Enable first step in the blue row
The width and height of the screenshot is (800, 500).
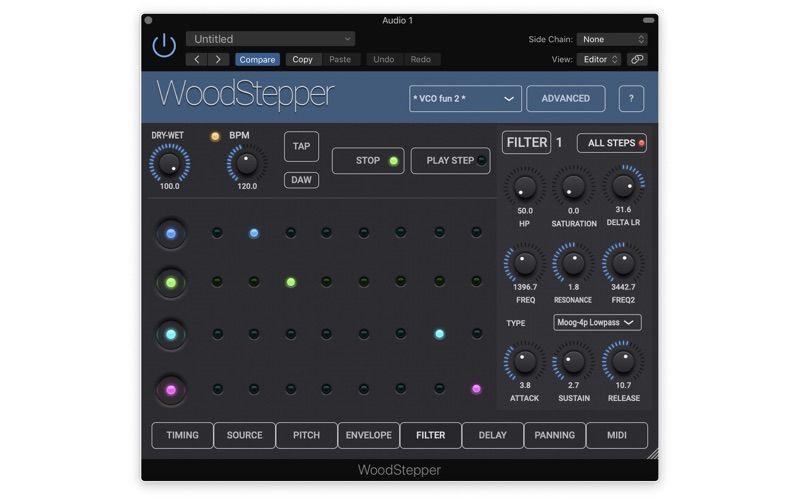point(217,233)
